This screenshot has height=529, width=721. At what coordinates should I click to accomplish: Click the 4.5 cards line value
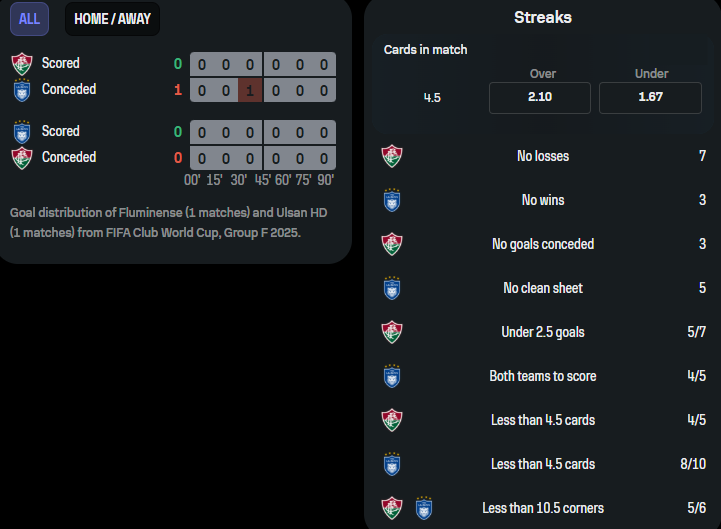click(432, 98)
